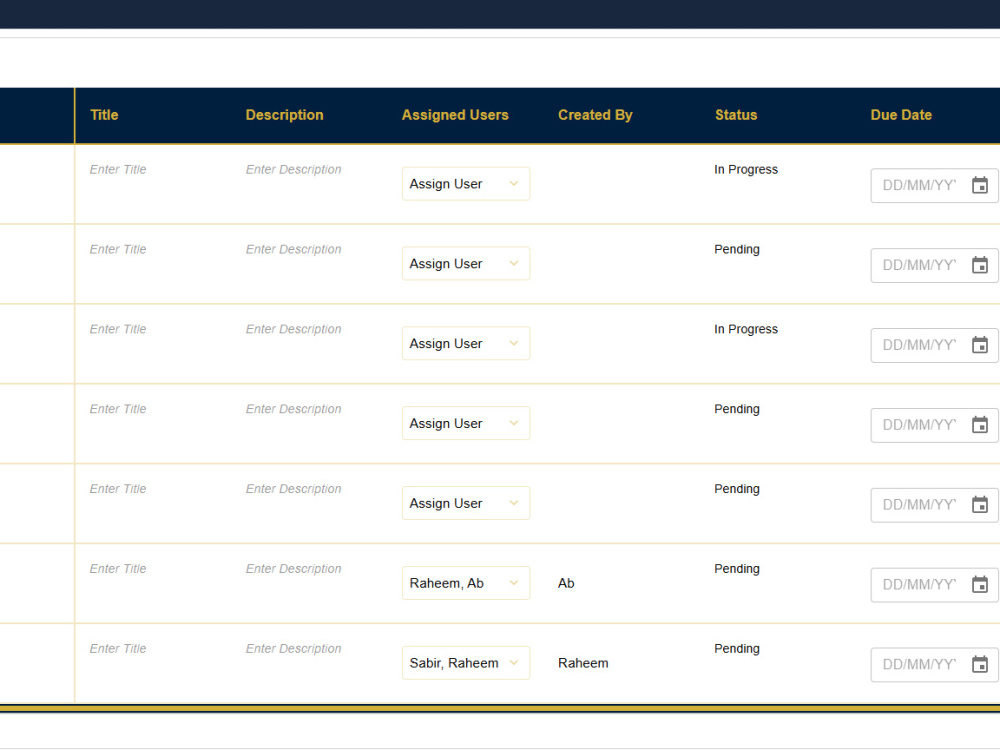Focus Enter Title in the Raheem, Ab row
This screenshot has height=750, width=1000.
click(x=118, y=568)
